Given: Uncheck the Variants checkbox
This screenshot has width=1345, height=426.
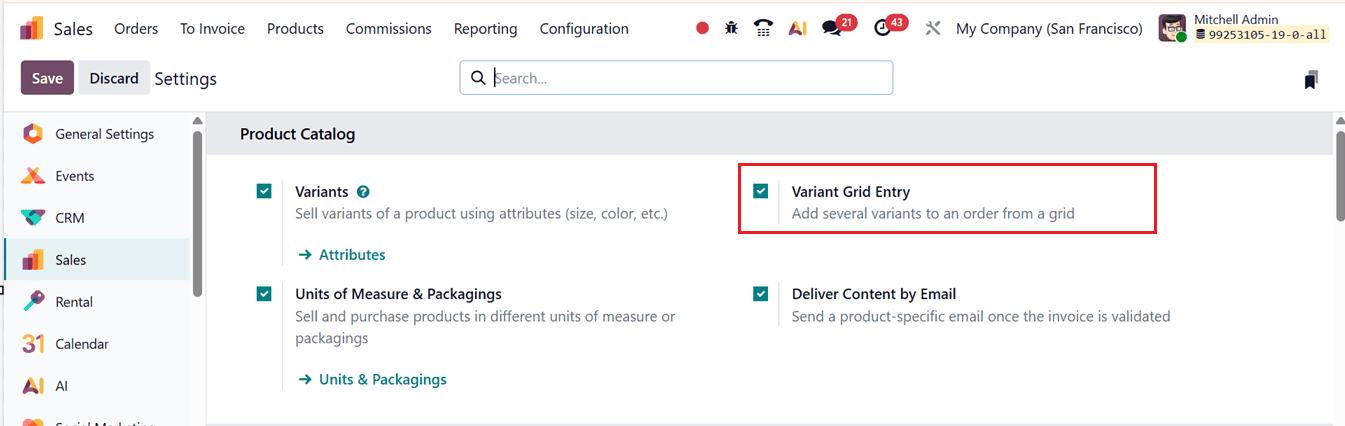Looking at the screenshot, I should tap(264, 191).
